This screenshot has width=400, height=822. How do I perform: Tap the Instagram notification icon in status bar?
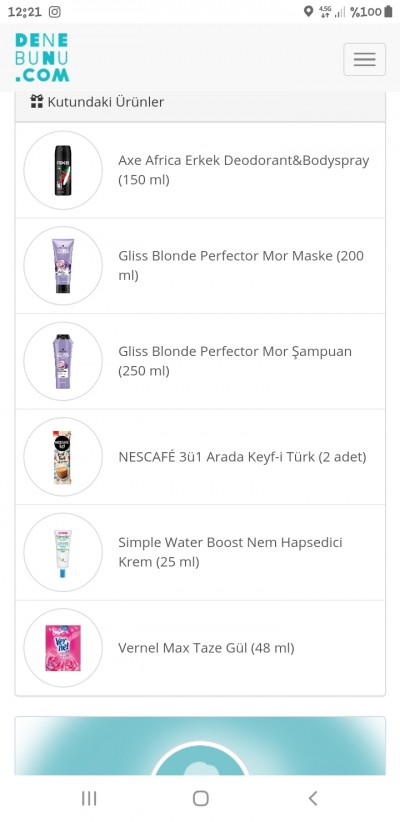coord(55,12)
